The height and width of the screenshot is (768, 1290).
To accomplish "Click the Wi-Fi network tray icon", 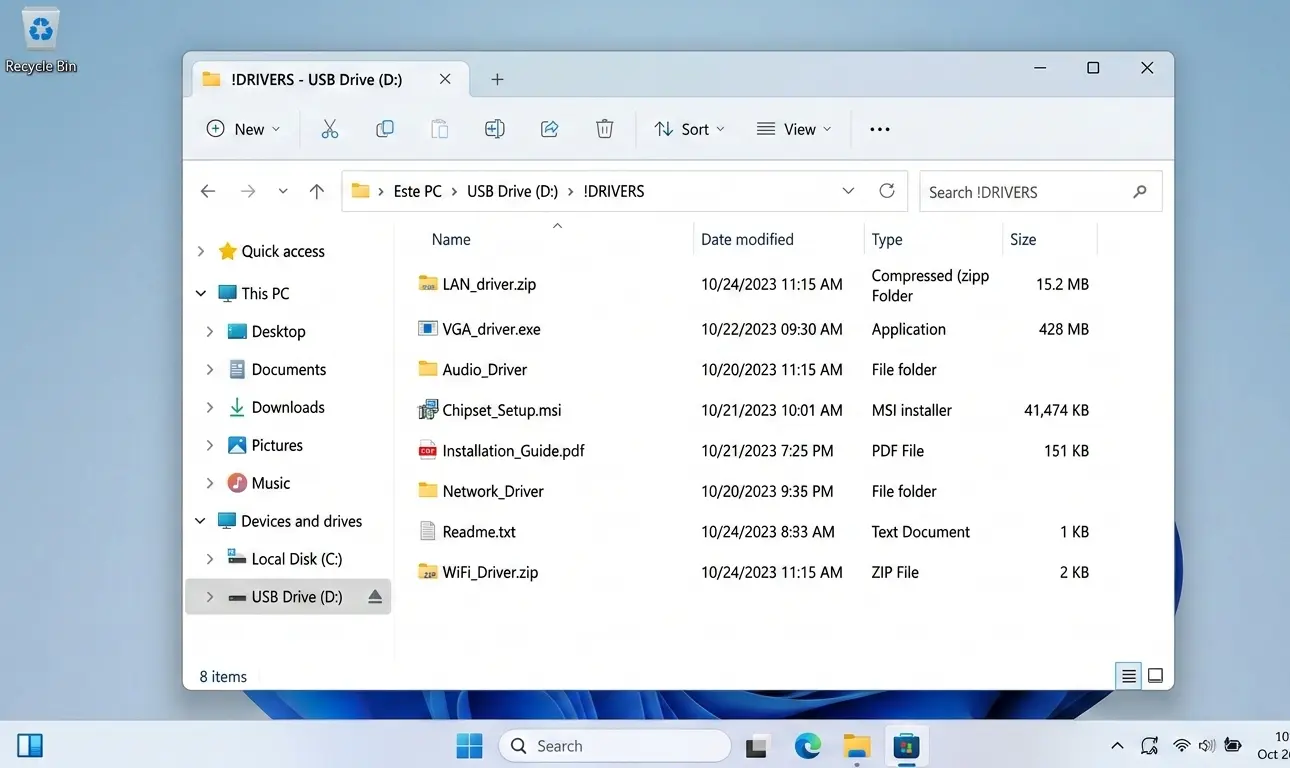I will [1182, 746].
